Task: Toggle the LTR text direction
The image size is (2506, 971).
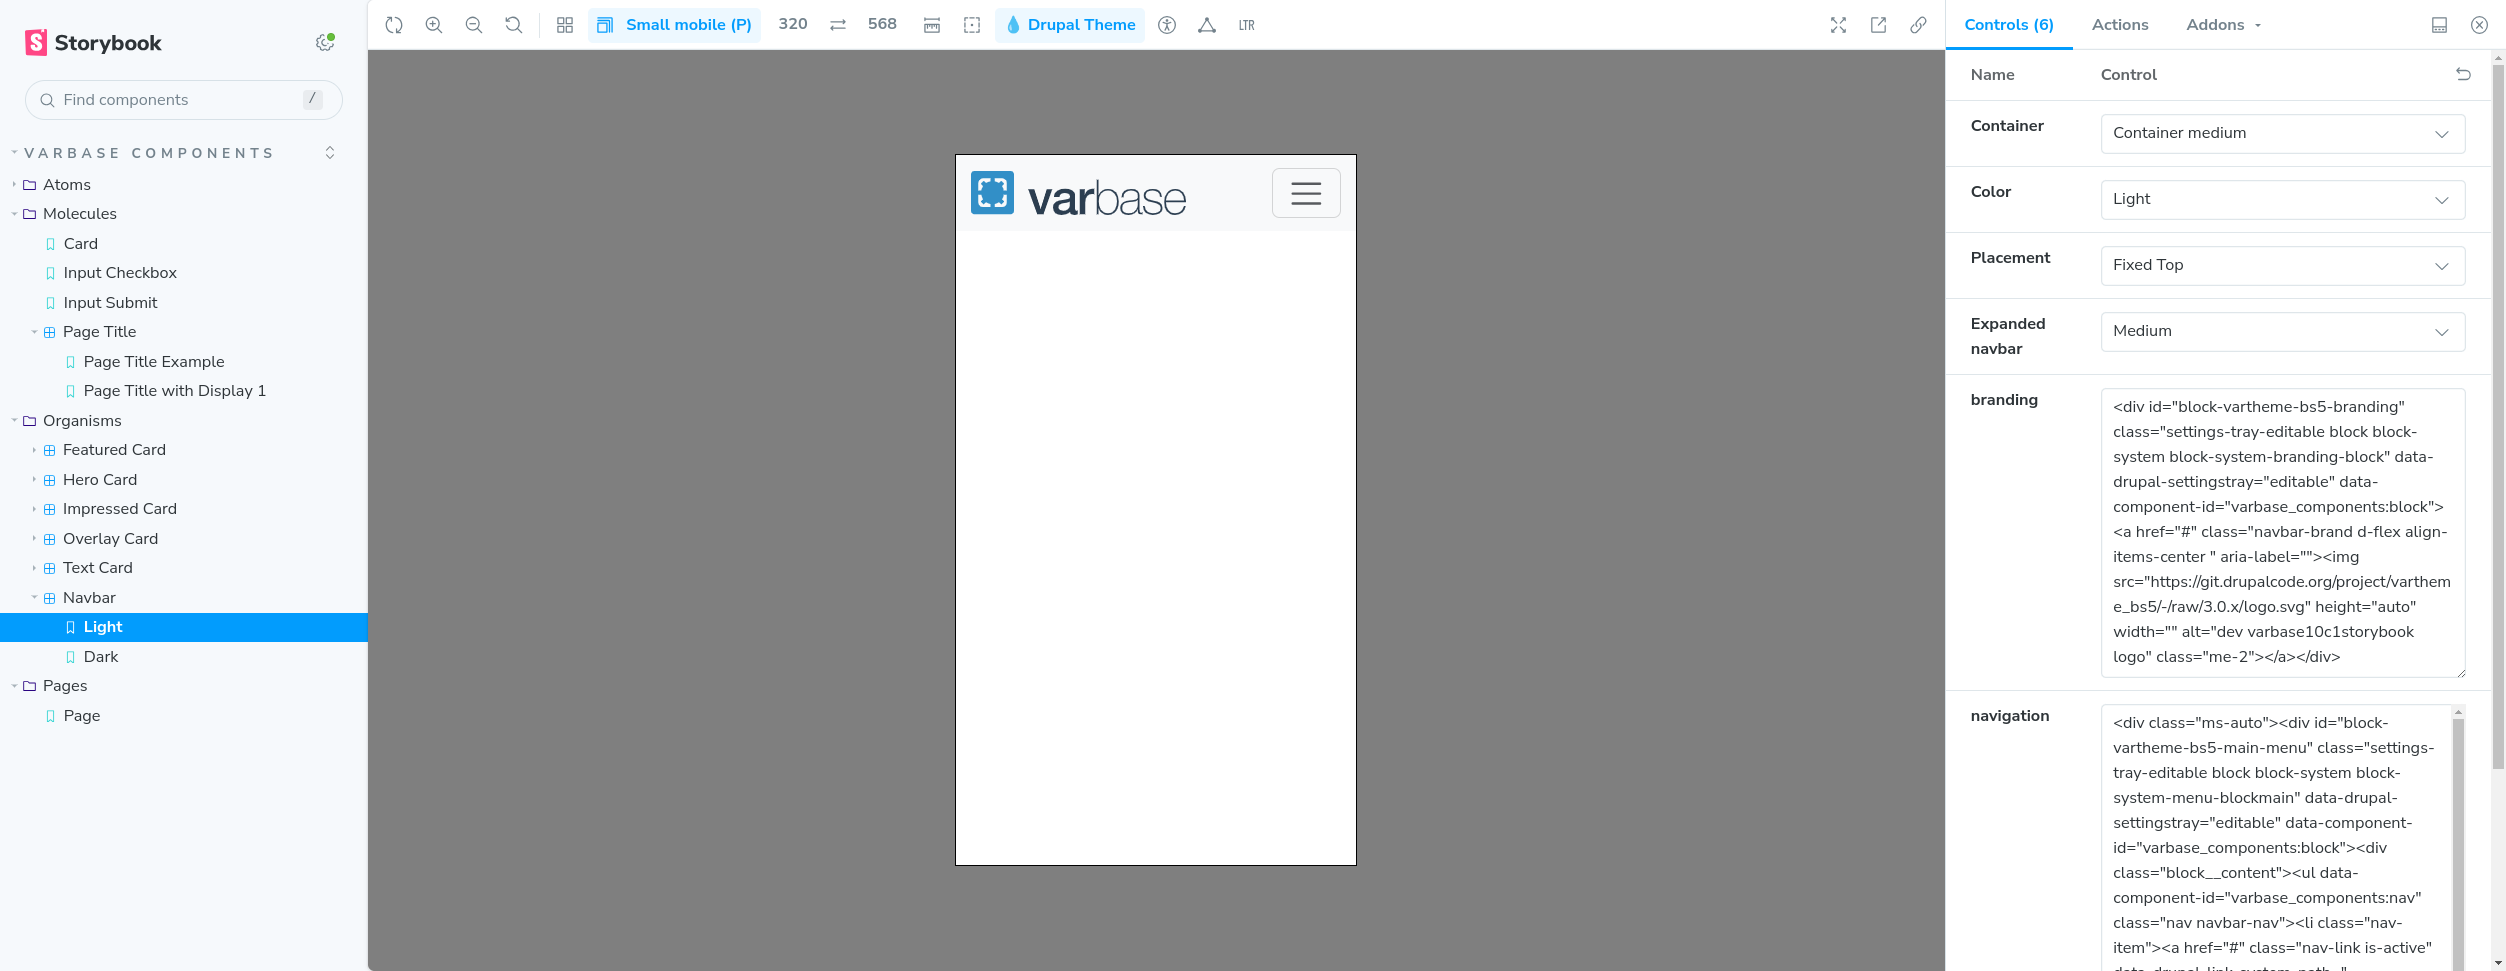Action: 1246,25
